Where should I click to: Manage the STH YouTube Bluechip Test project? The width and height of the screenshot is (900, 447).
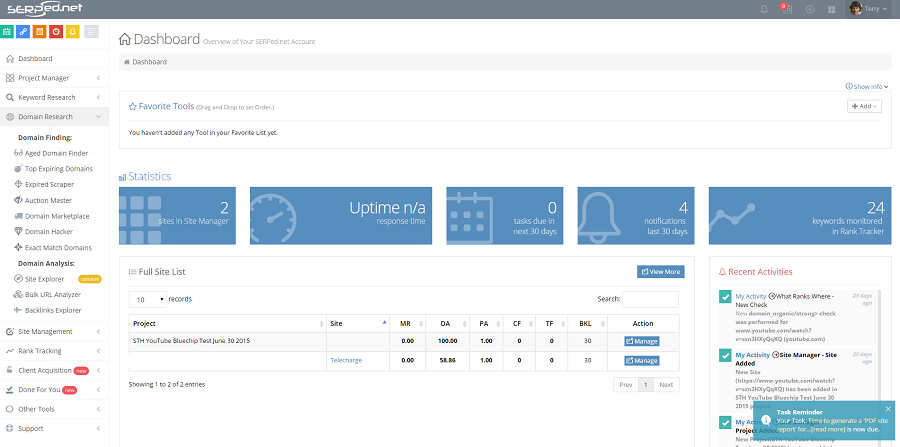tap(642, 341)
